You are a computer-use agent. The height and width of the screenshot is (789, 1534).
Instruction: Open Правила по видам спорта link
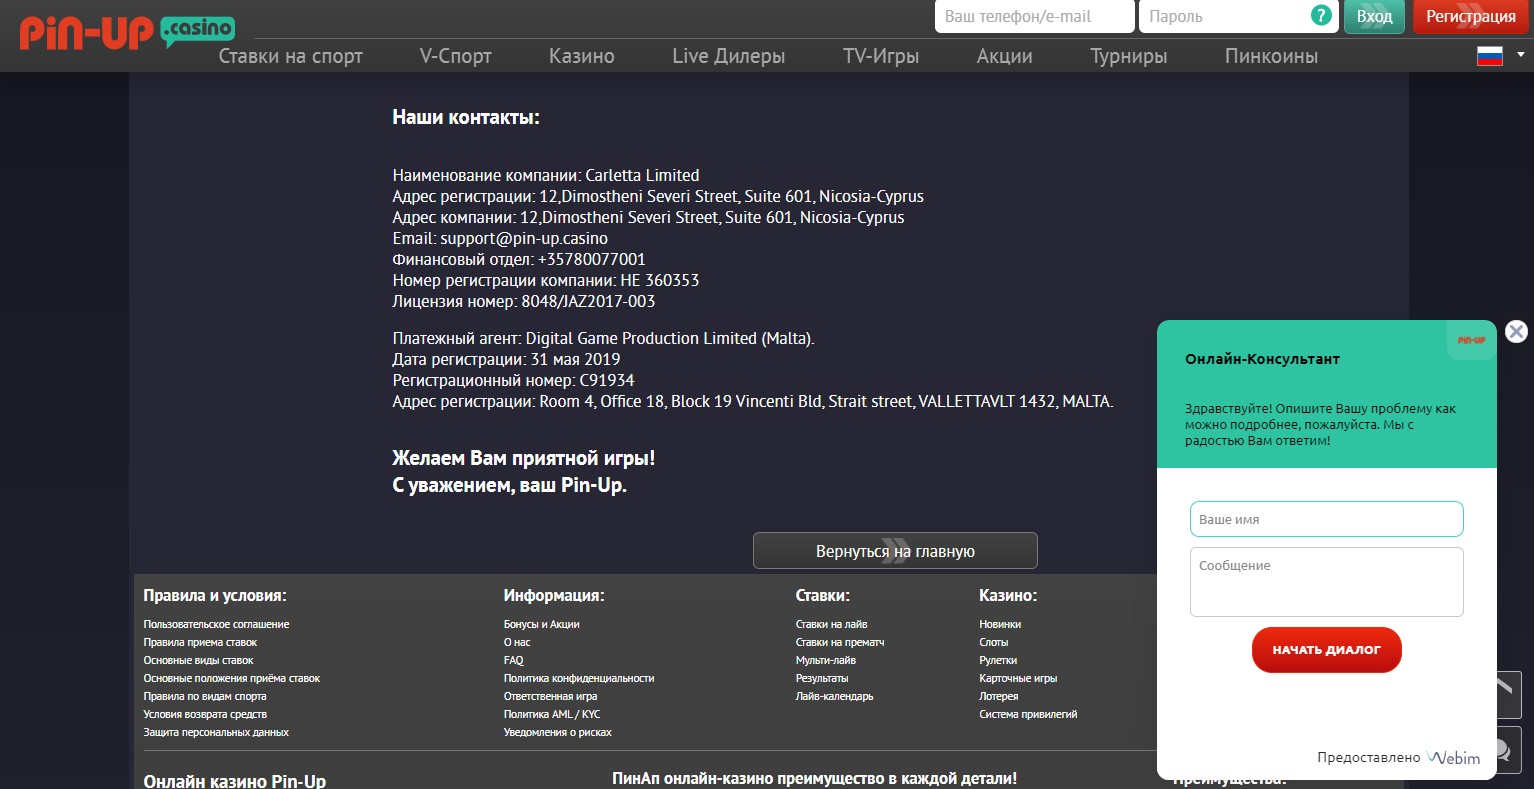tap(205, 696)
